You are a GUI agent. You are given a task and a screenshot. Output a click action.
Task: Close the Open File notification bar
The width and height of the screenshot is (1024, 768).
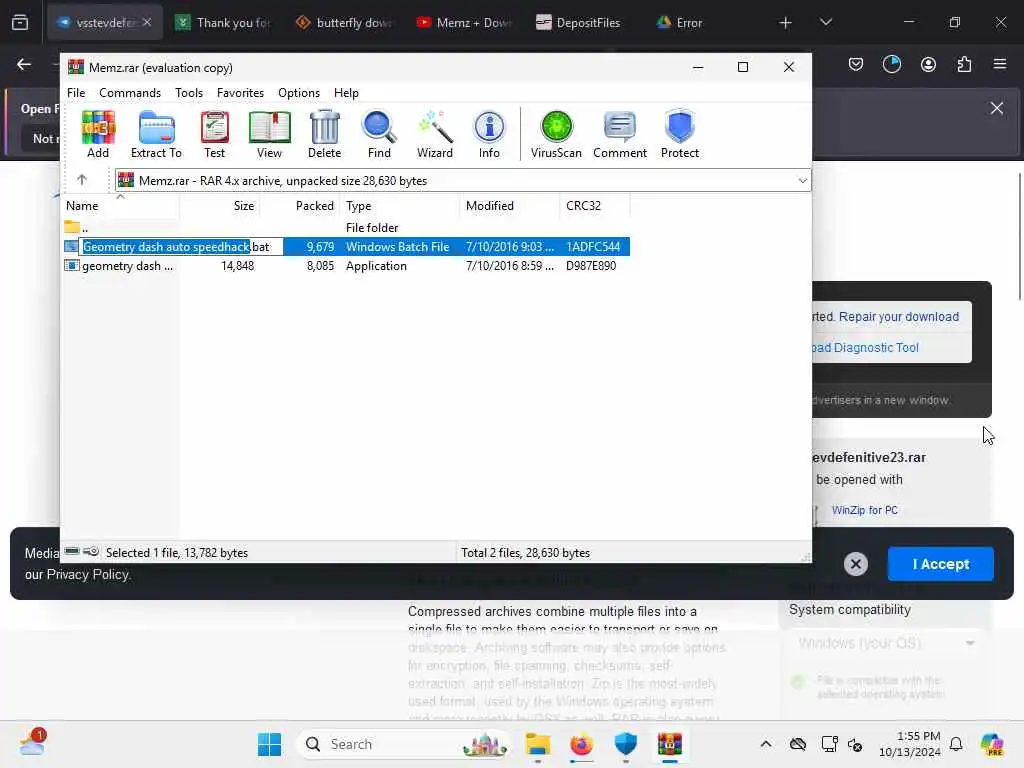click(997, 108)
